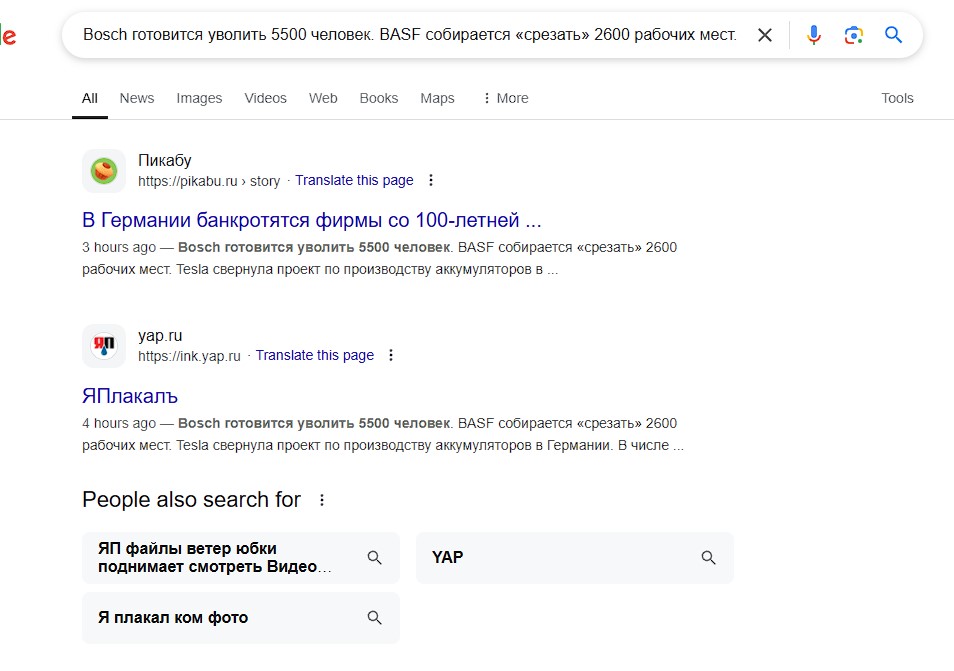
Task: Search ЯП файлы ветер юбки поднимает suggestion
Action: [240, 558]
